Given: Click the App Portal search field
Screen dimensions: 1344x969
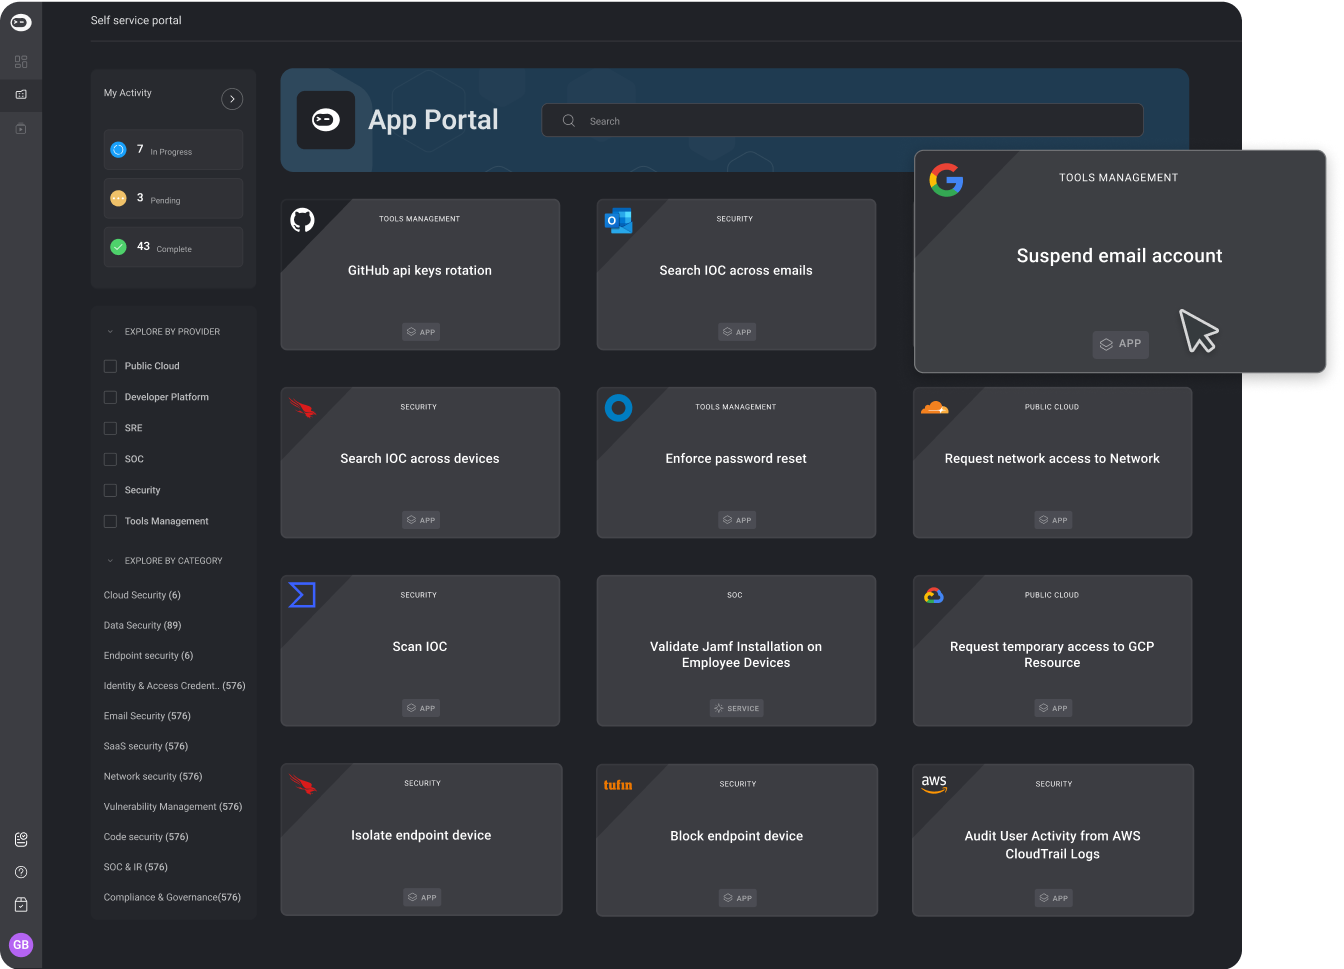Looking at the screenshot, I should 841,120.
